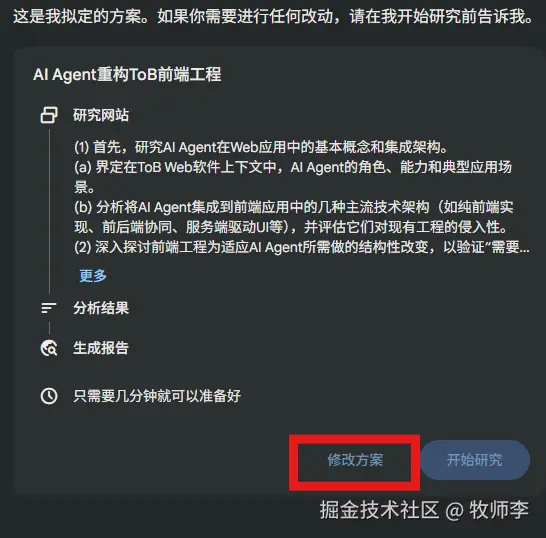Click the 只需要几分钟就可以准备好 time note
Screen dimensions: 546x538
tap(157, 396)
